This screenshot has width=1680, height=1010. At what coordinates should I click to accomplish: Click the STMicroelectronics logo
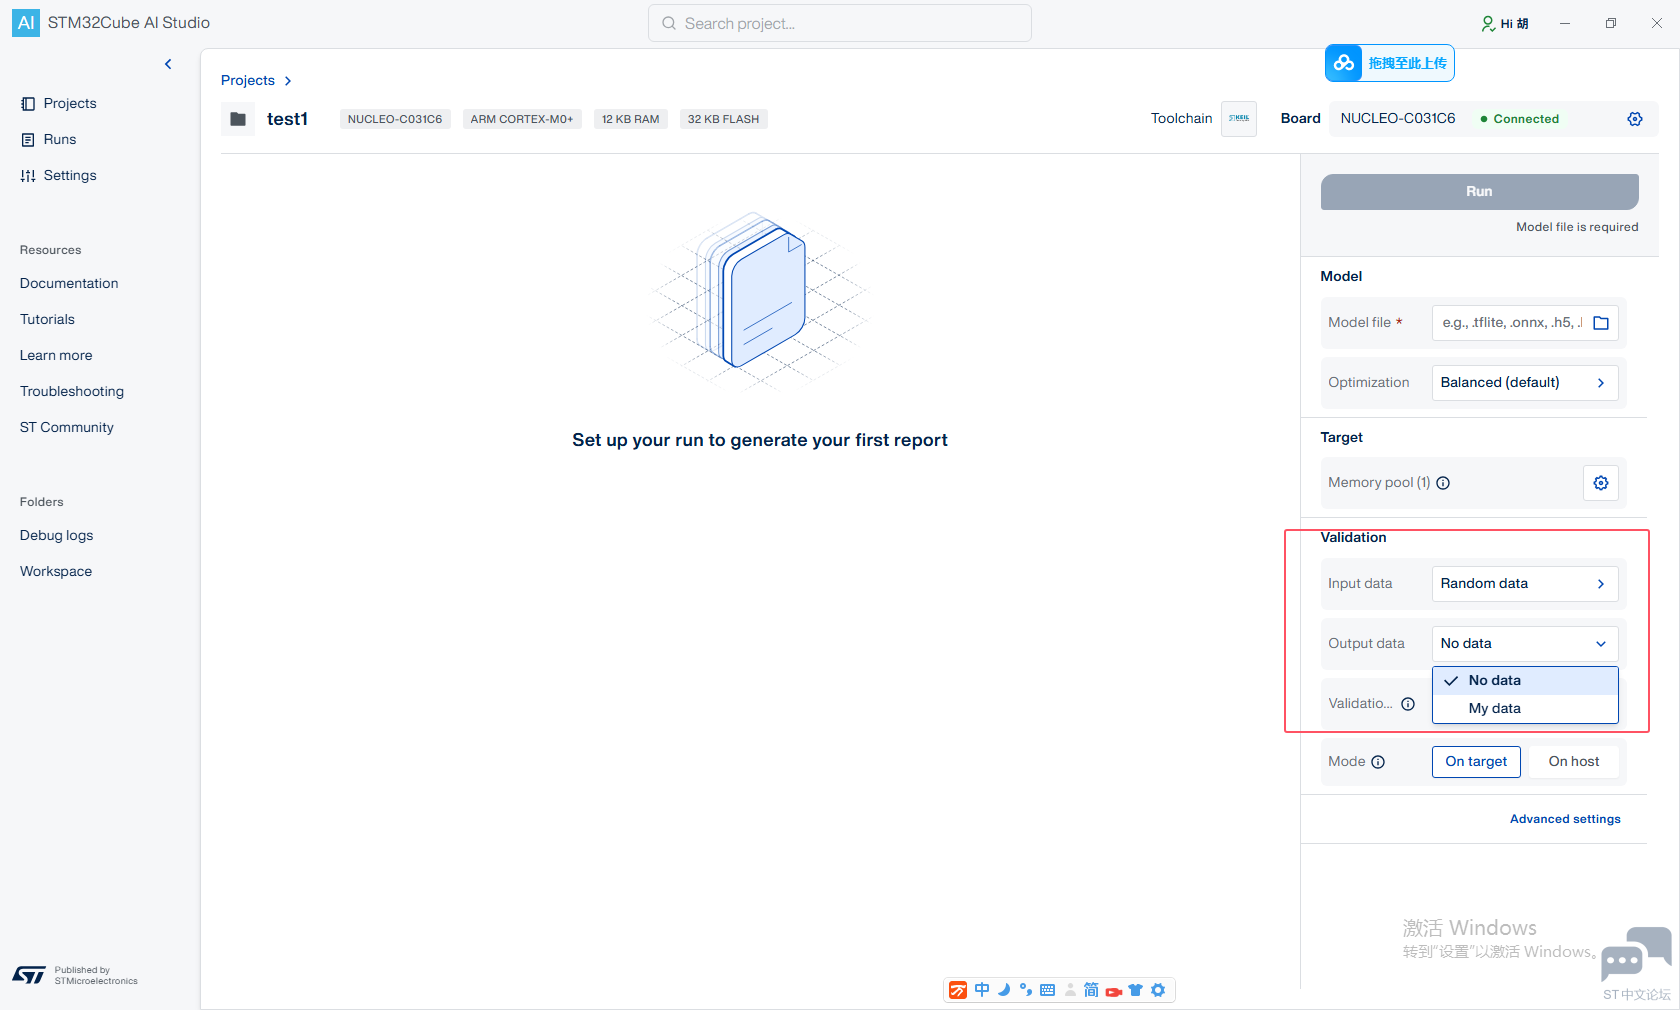[29, 975]
